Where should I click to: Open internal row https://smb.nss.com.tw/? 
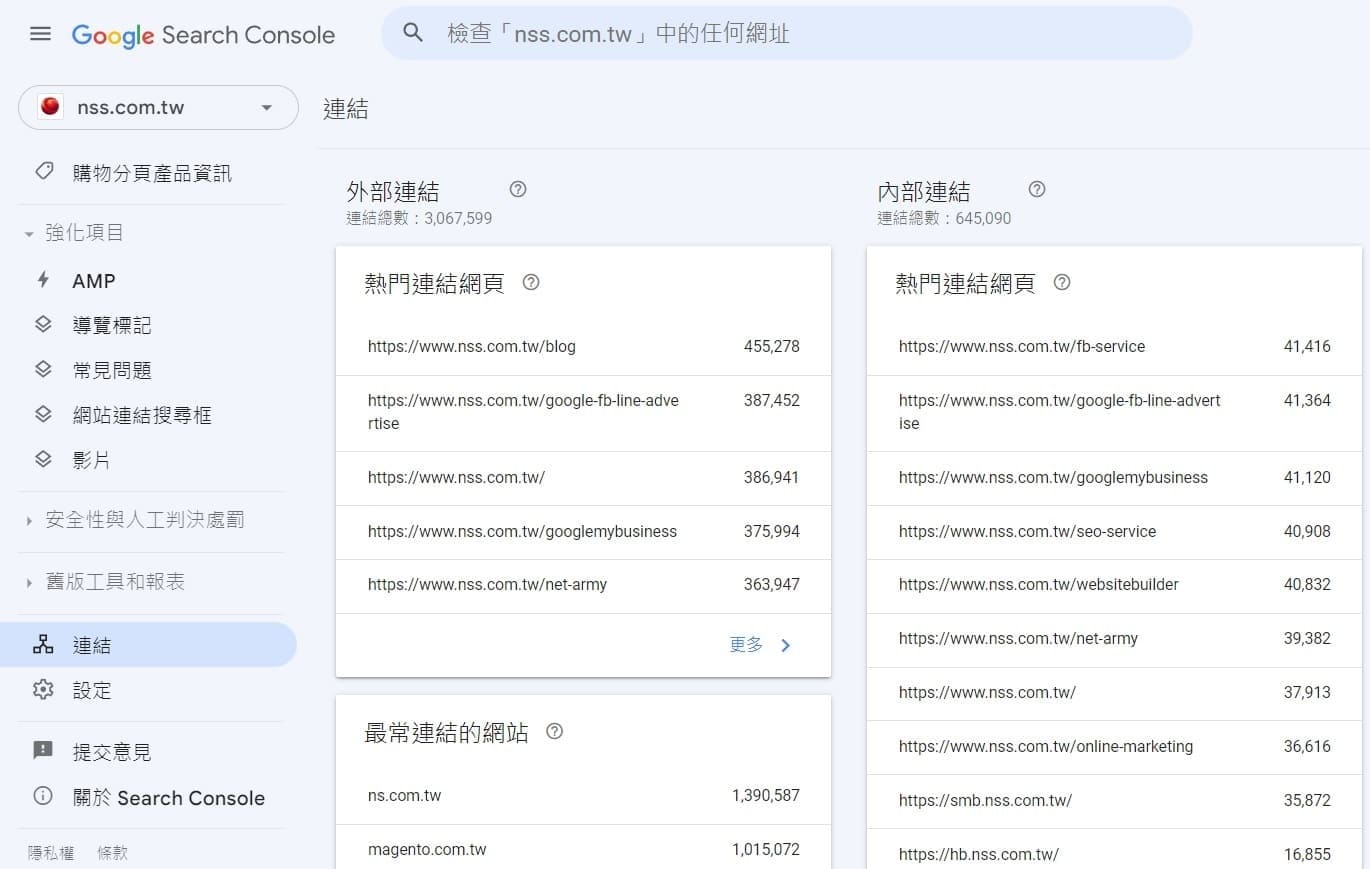(1114, 802)
